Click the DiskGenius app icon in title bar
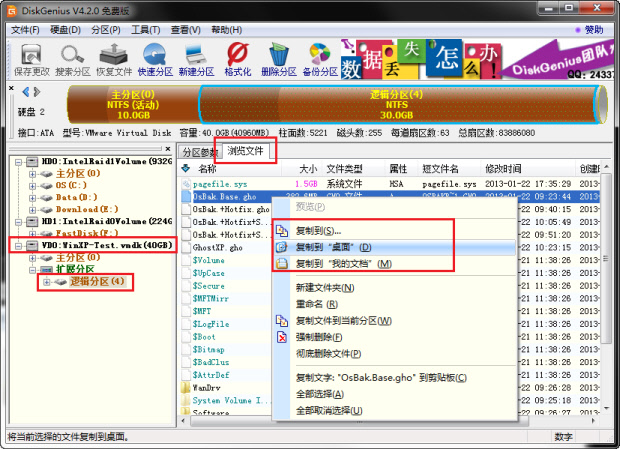This screenshot has width=620, height=449. [12, 11]
